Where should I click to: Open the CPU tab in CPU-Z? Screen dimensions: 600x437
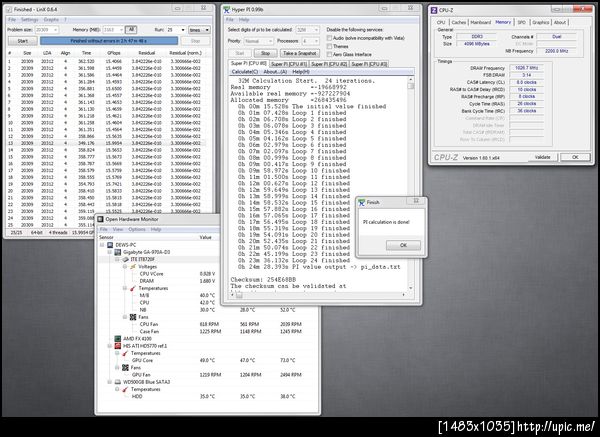pos(441,23)
